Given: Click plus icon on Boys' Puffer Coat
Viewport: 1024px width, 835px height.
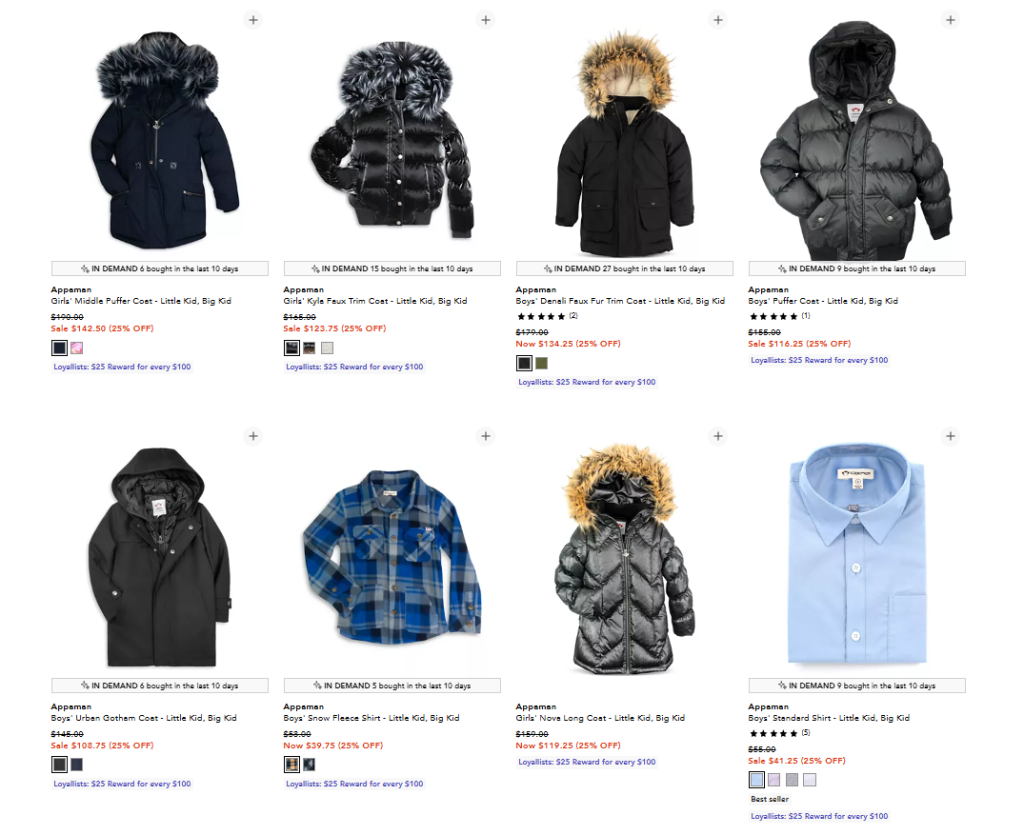Looking at the screenshot, I should coord(951,20).
